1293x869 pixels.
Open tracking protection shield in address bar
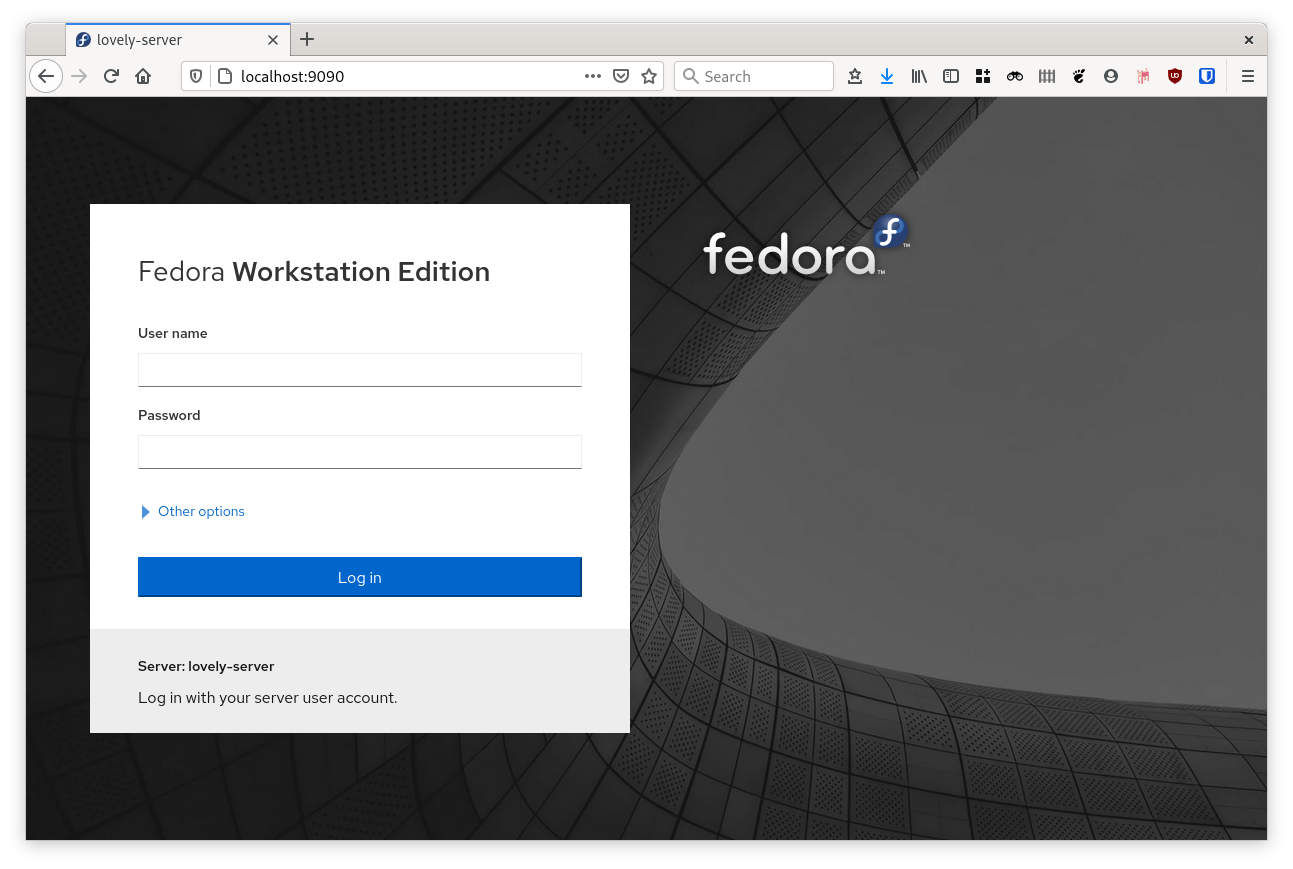196,76
